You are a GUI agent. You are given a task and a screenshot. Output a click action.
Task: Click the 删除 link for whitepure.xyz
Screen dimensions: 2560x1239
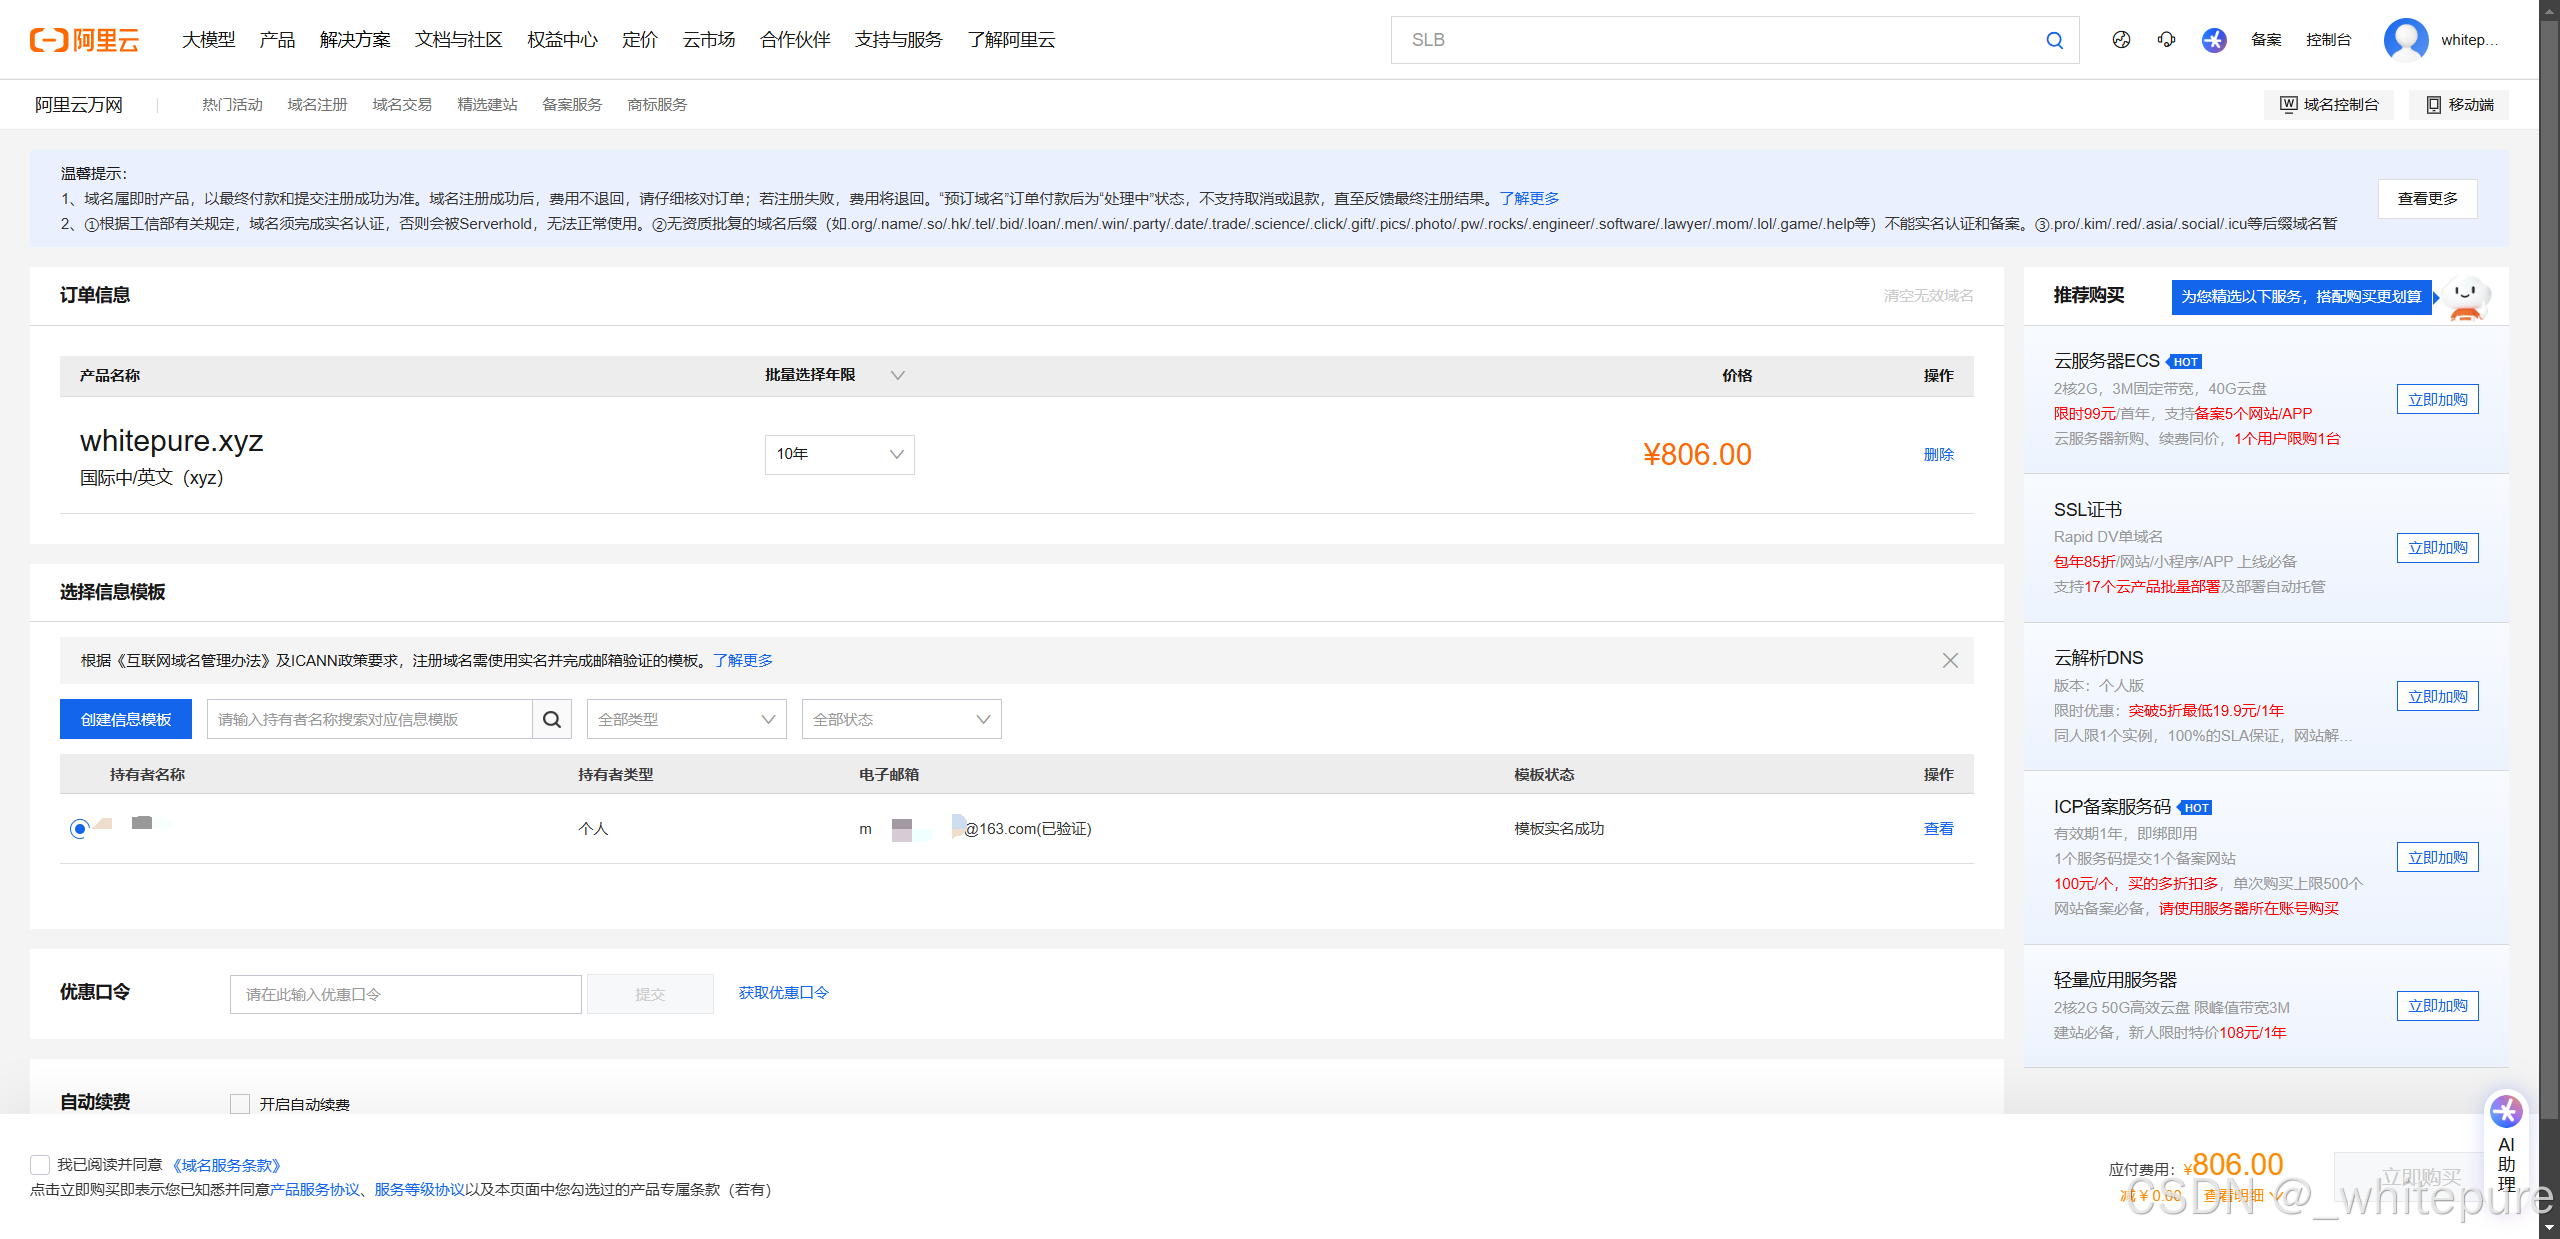1937,454
